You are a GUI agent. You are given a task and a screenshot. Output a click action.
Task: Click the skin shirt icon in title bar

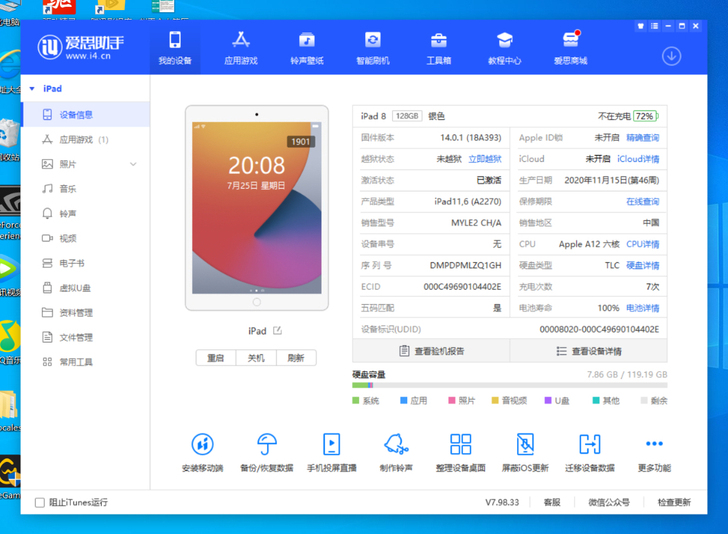[641, 26]
